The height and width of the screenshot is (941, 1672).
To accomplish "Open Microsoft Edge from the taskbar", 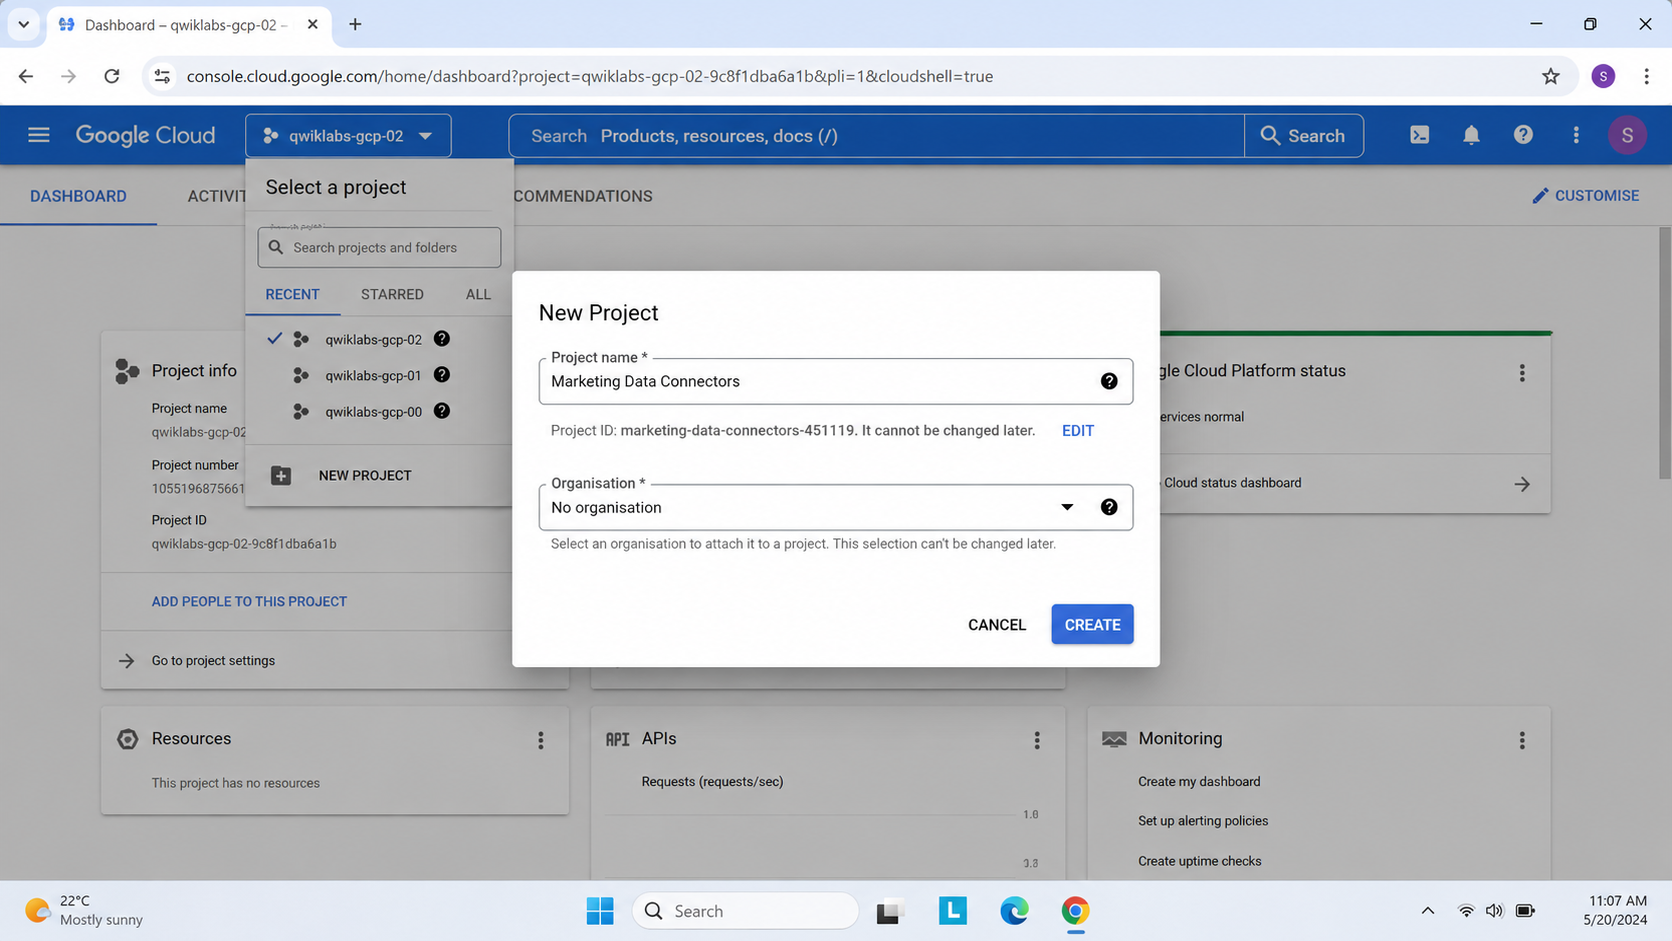I will [x=1014, y=911].
